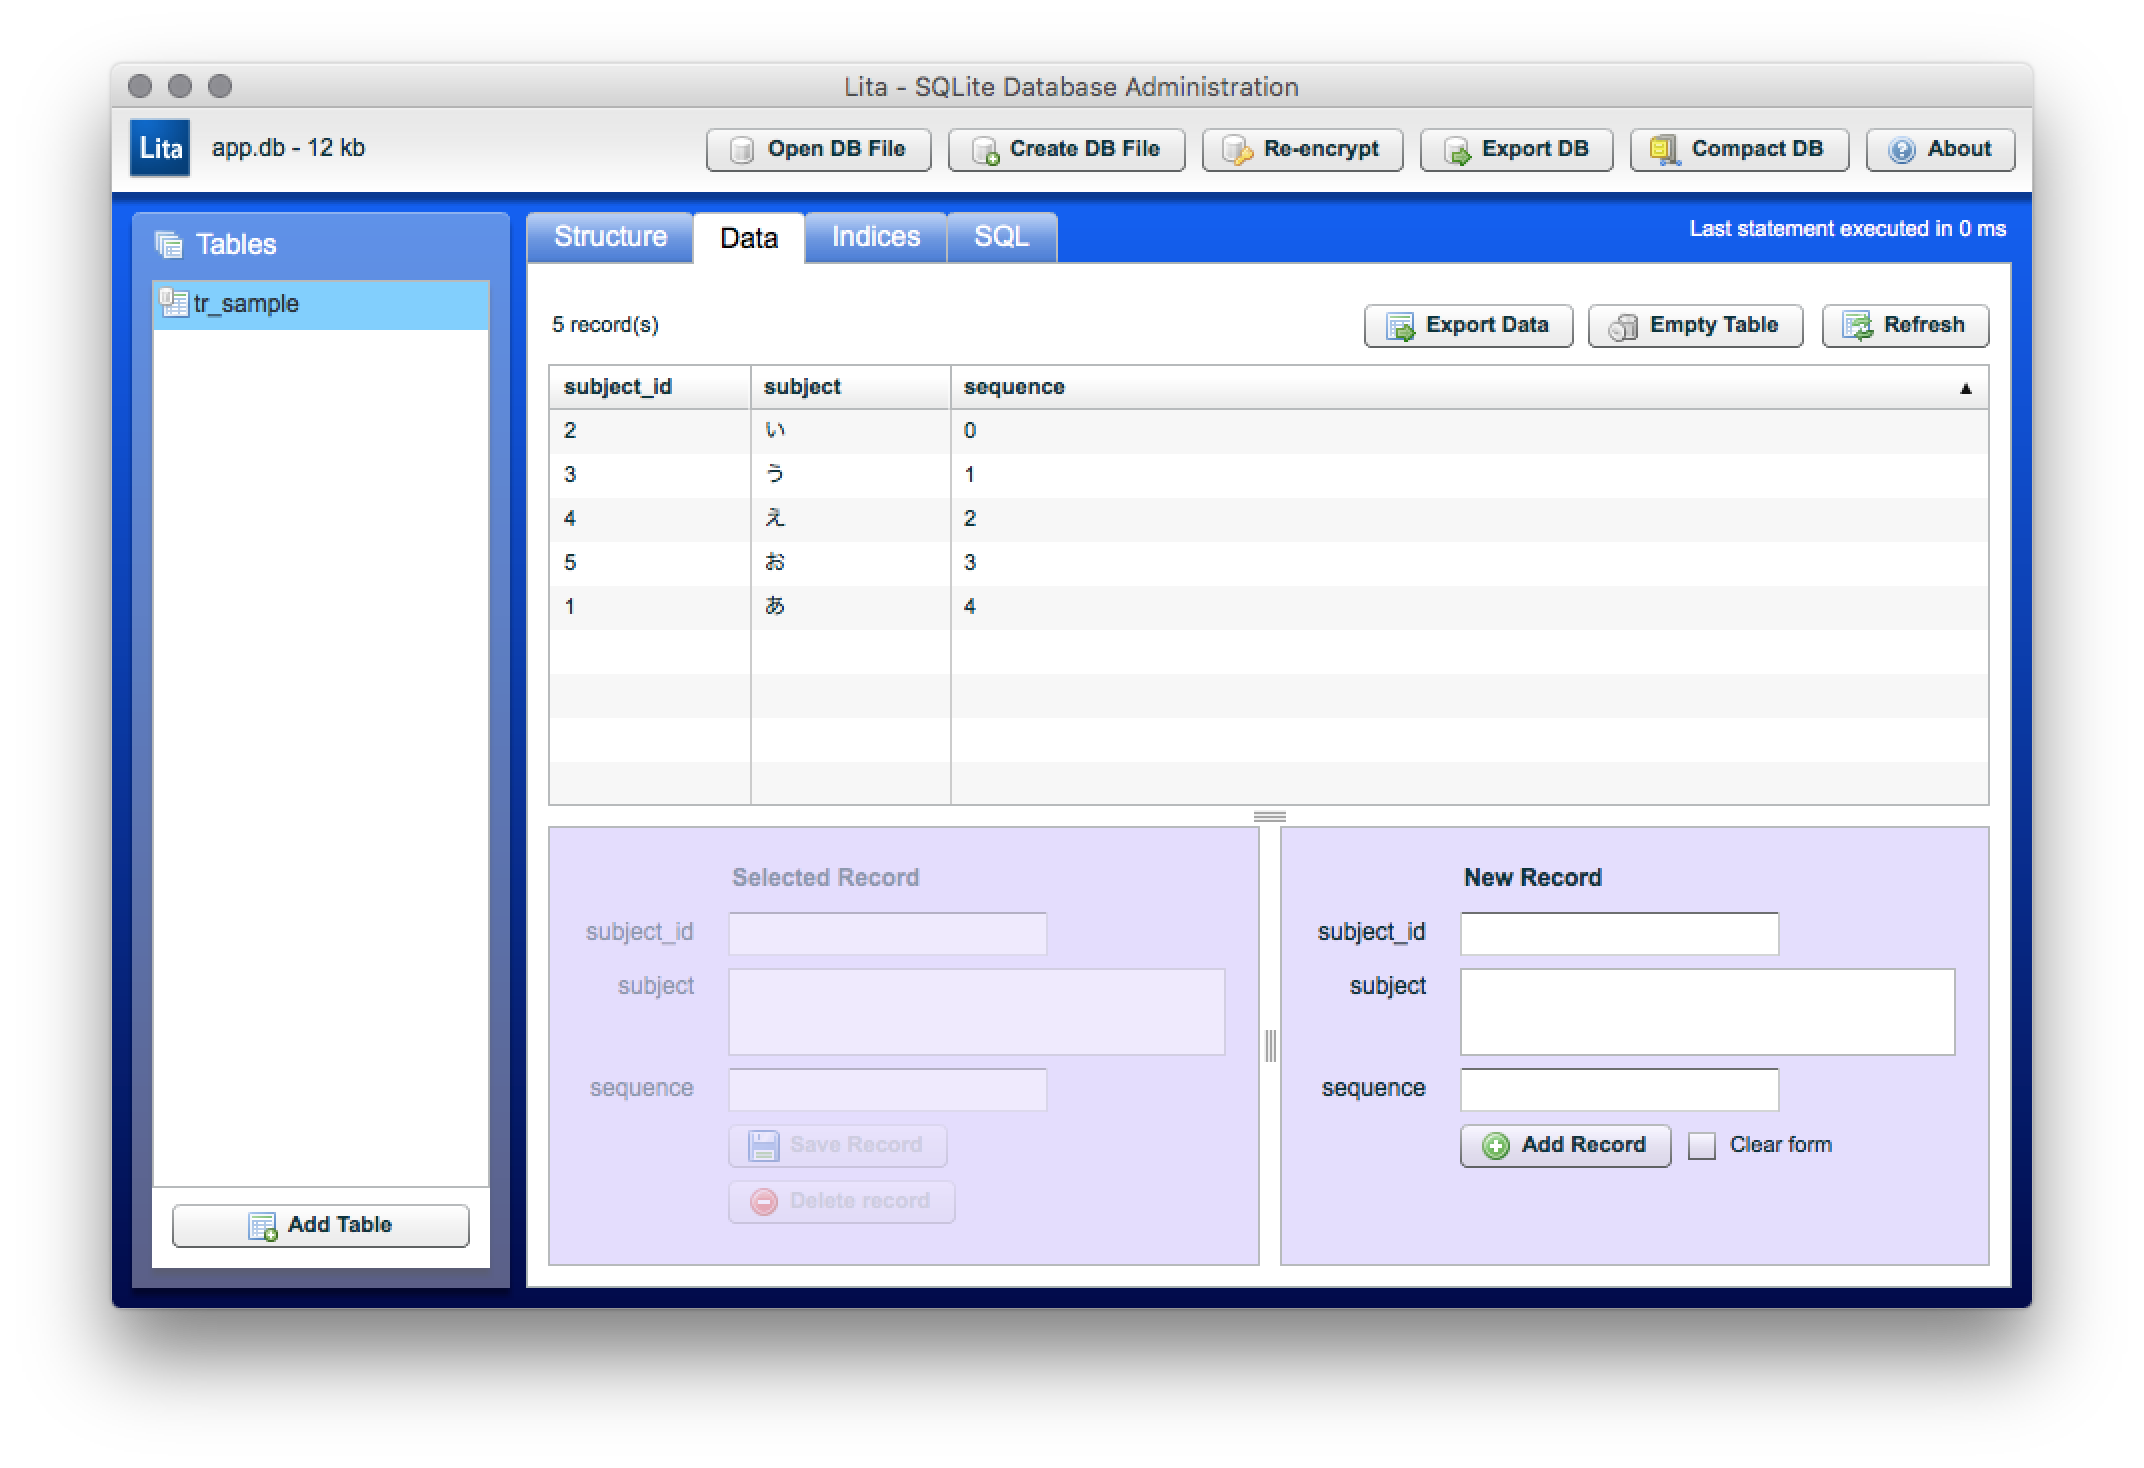
Task: Create a new database via Create DB File icon
Action: click(x=988, y=150)
